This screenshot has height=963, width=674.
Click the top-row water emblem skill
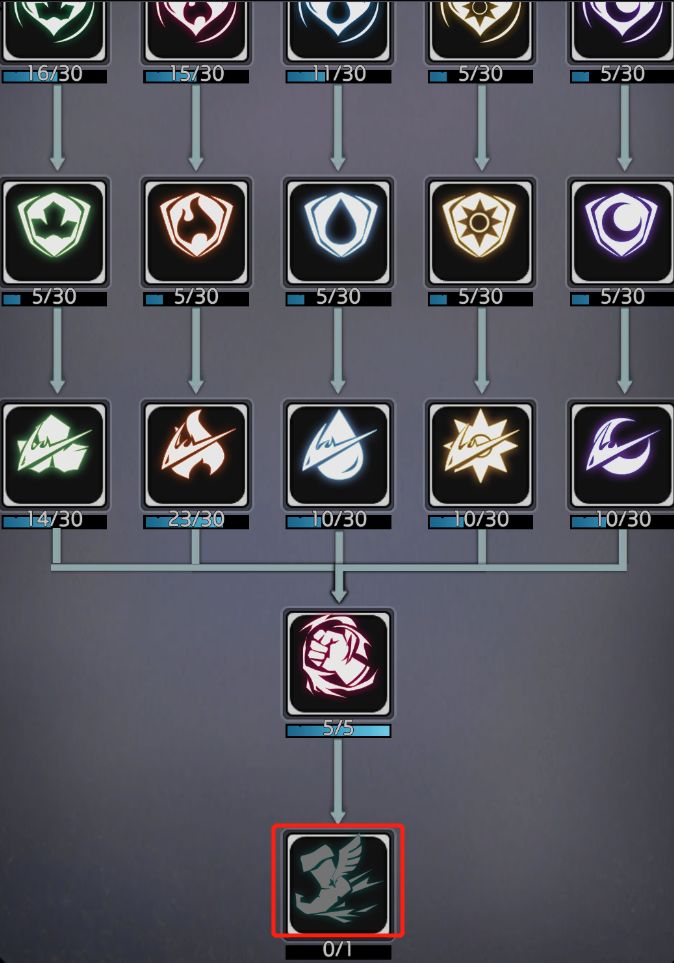point(338,29)
